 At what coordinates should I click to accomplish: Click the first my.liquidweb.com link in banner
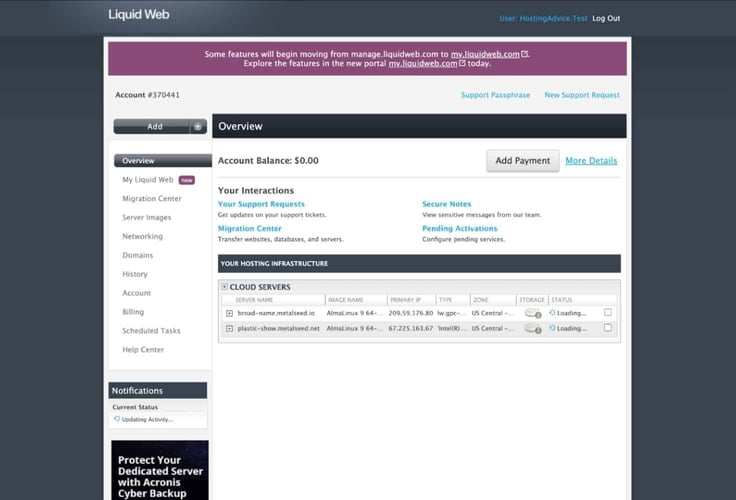(485, 54)
